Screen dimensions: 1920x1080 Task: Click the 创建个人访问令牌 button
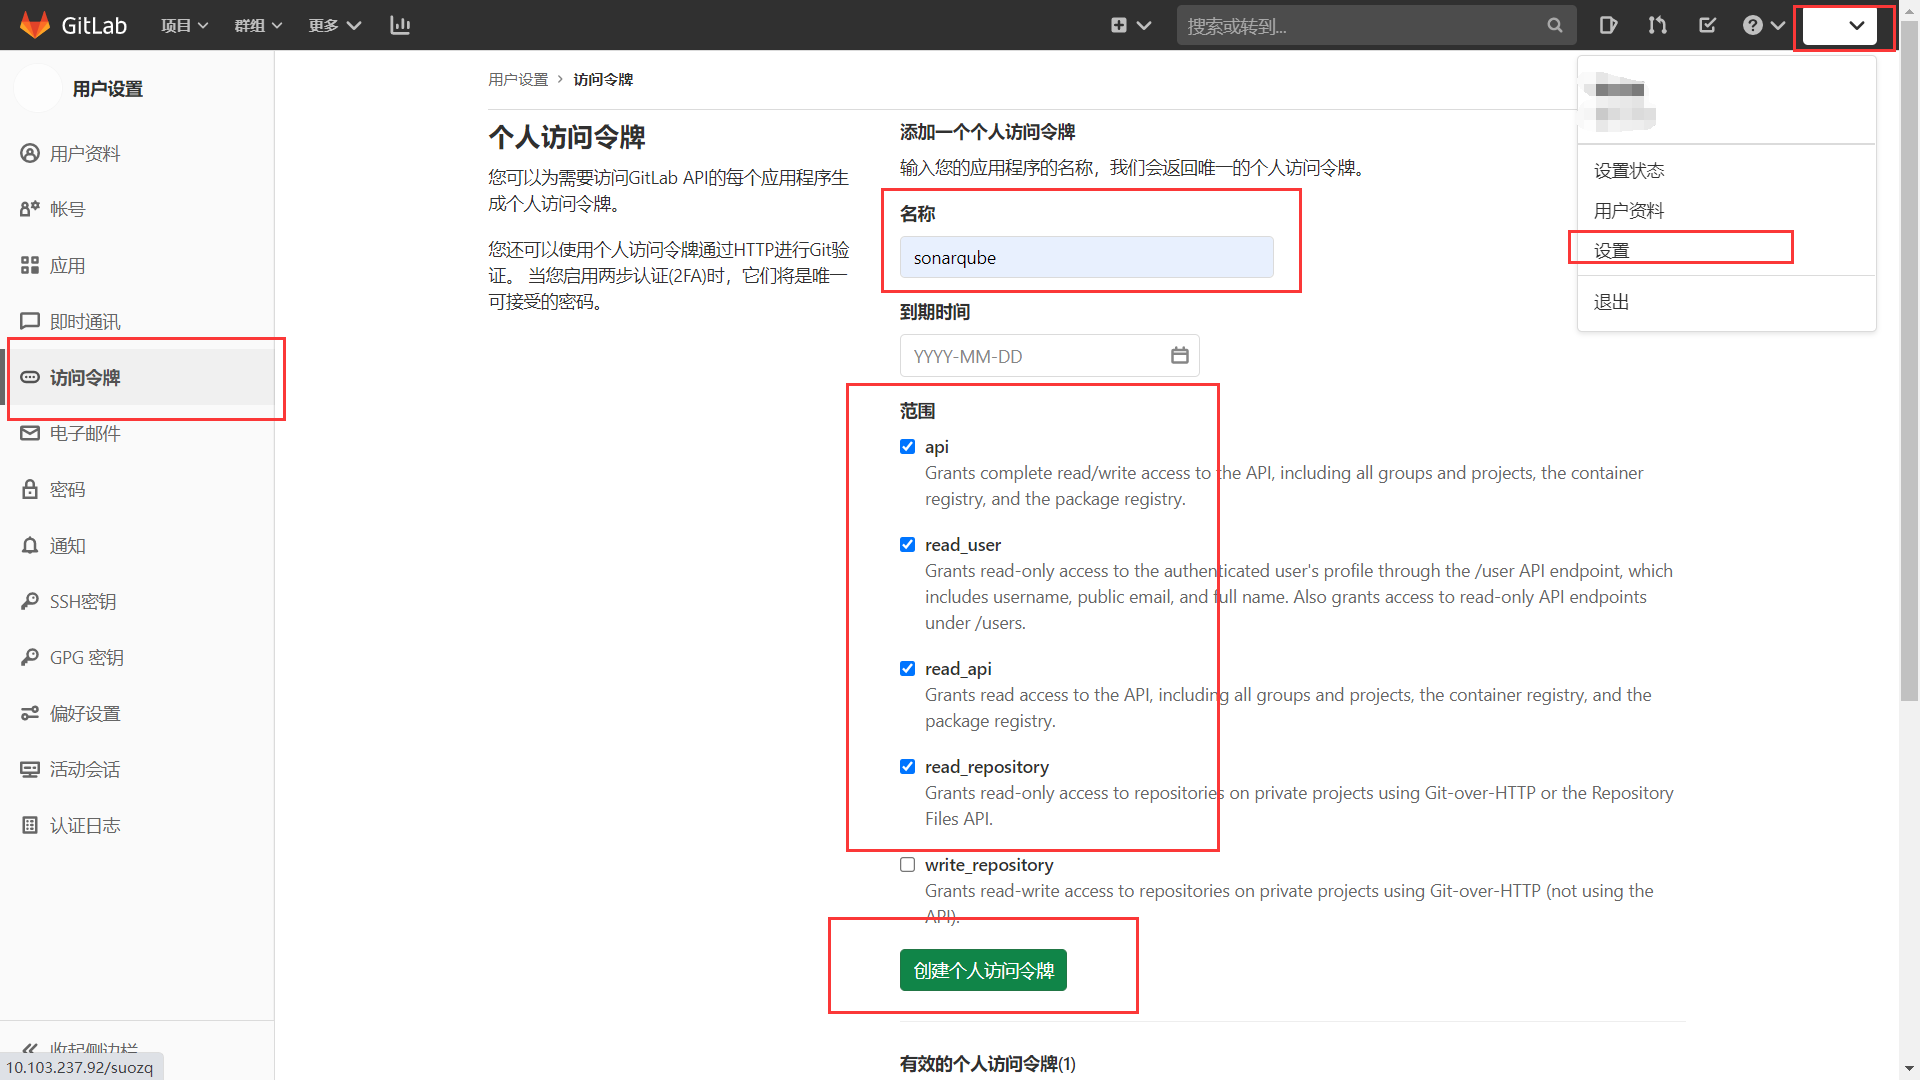tap(983, 970)
